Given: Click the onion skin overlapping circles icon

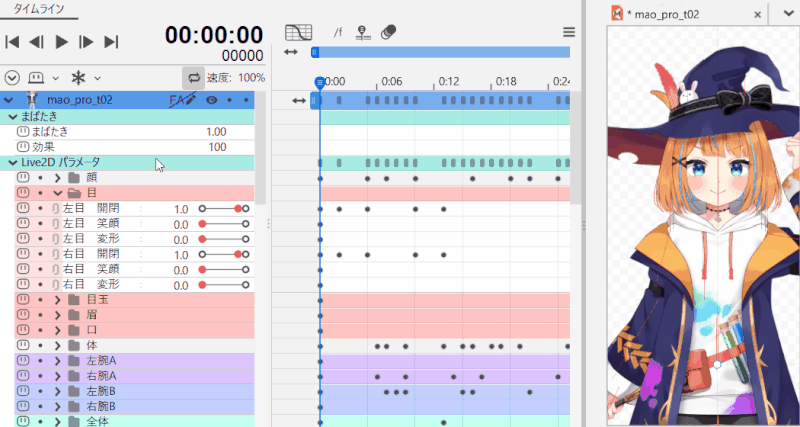Looking at the screenshot, I should [389, 32].
